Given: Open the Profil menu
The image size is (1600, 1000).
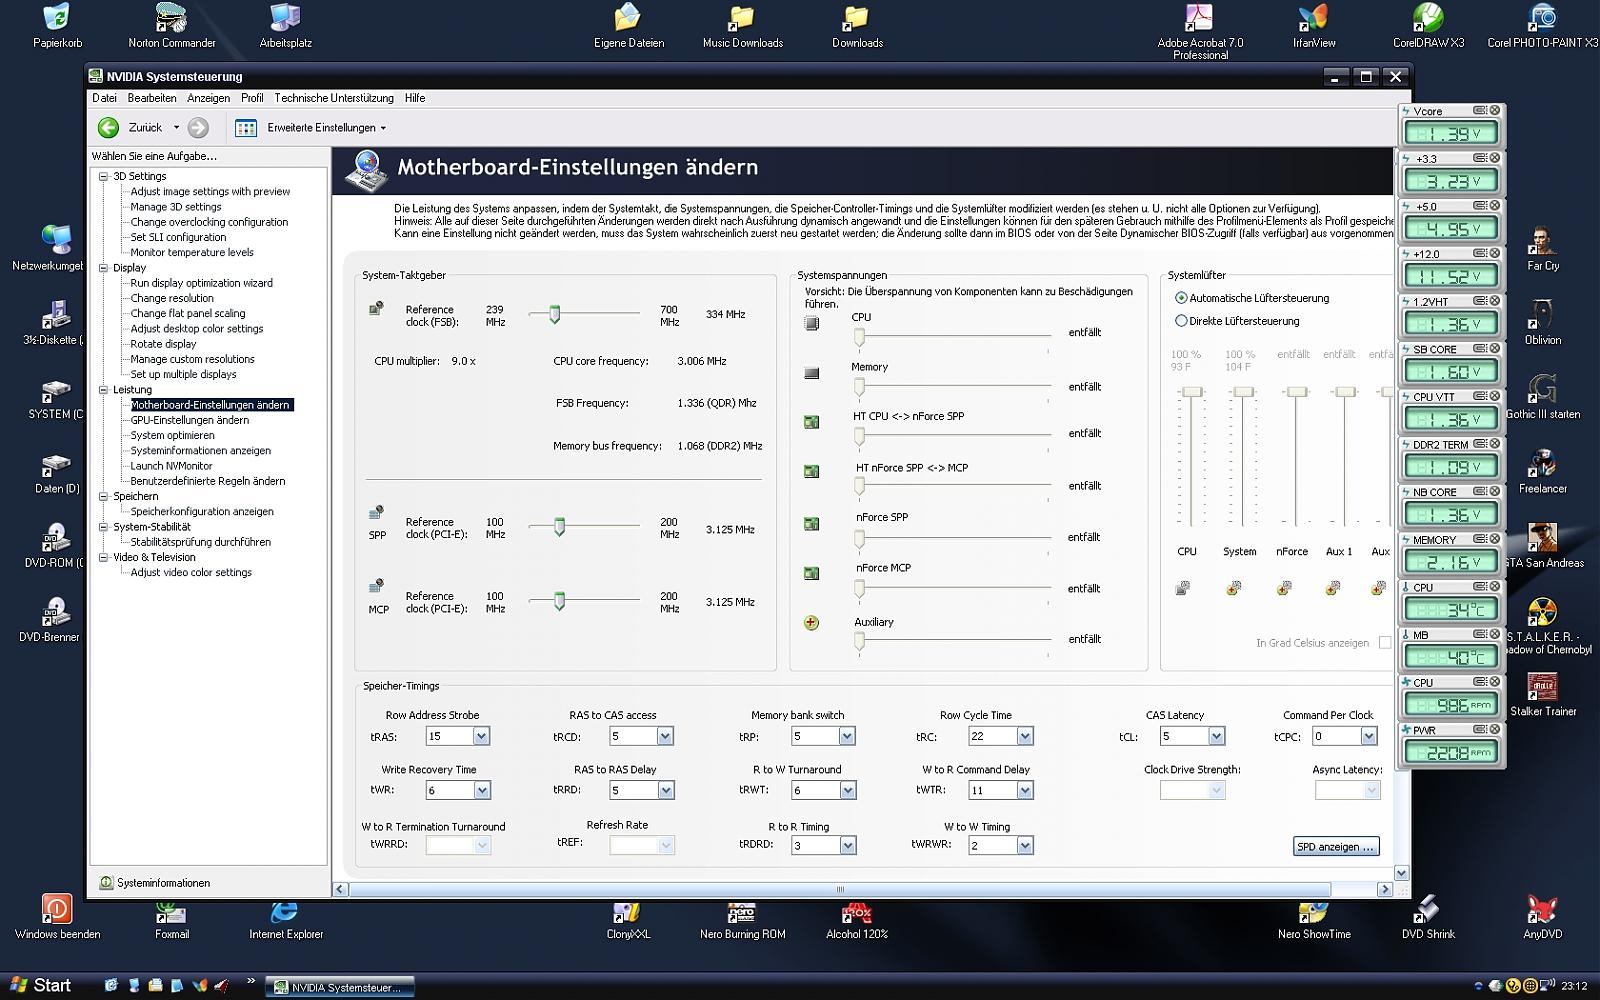Looking at the screenshot, I should [252, 98].
